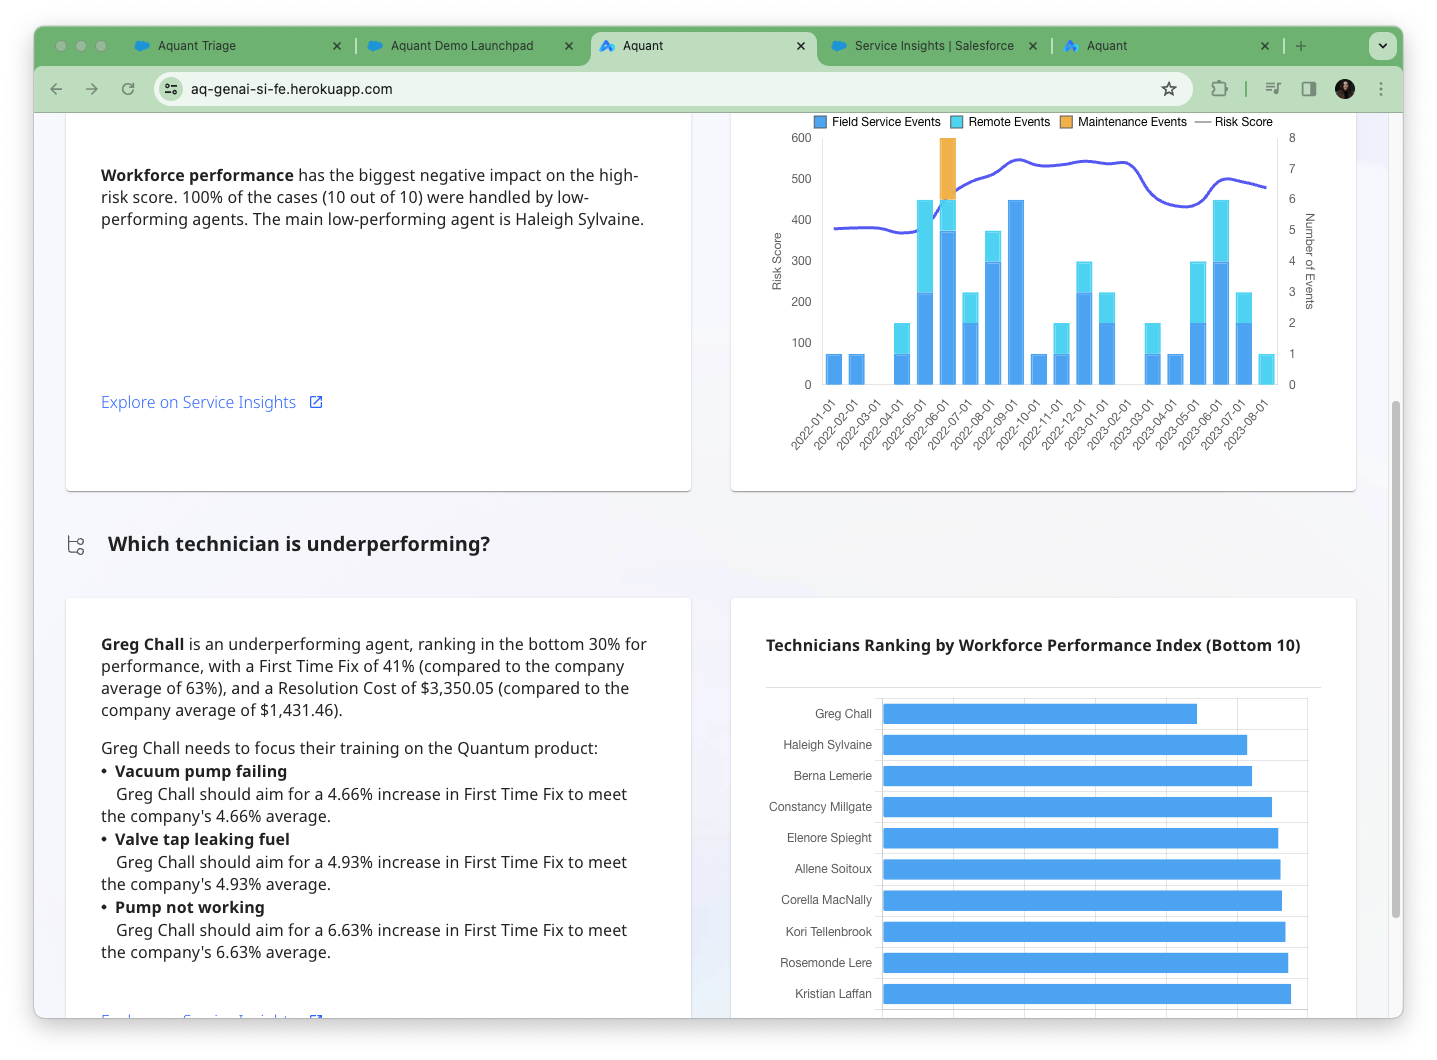Click the Greg Chall ranking bar

pos(1039,714)
